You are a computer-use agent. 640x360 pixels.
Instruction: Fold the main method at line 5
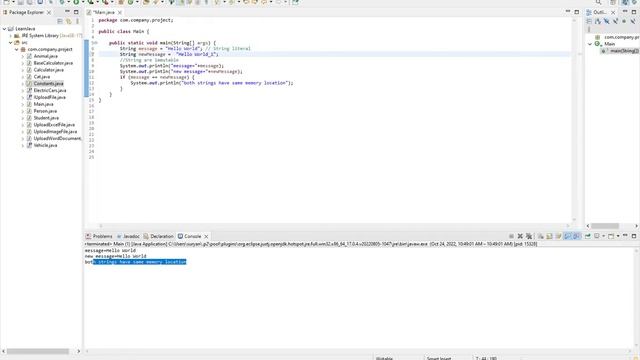[96, 43]
